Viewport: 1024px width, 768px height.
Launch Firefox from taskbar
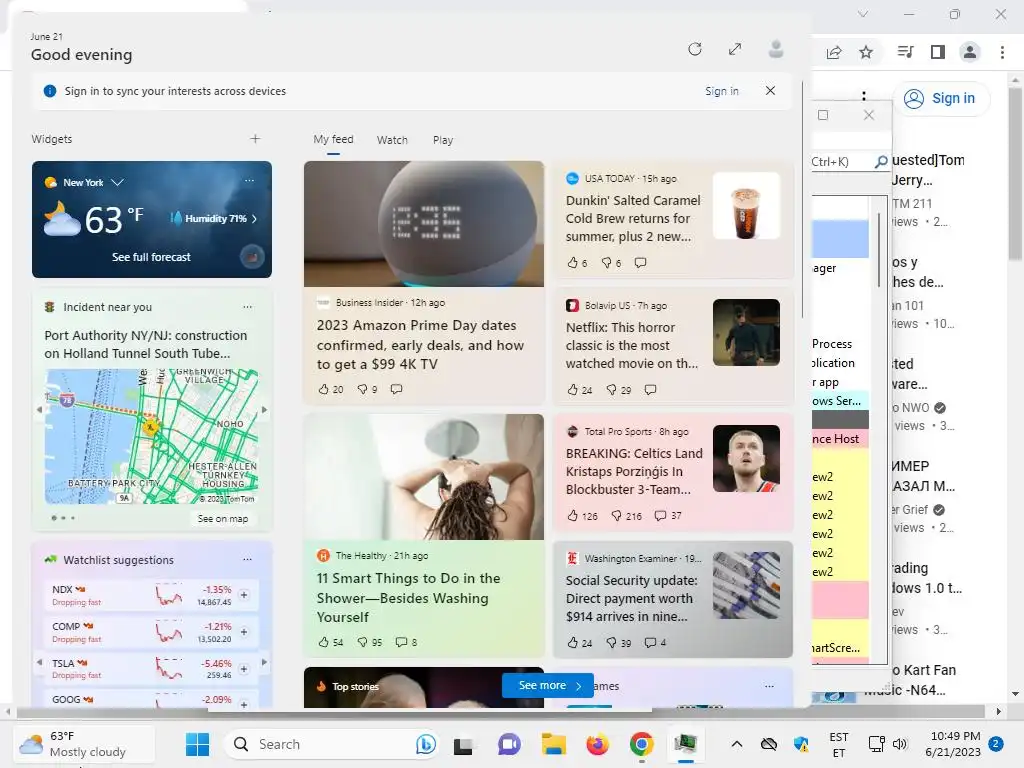[597, 744]
